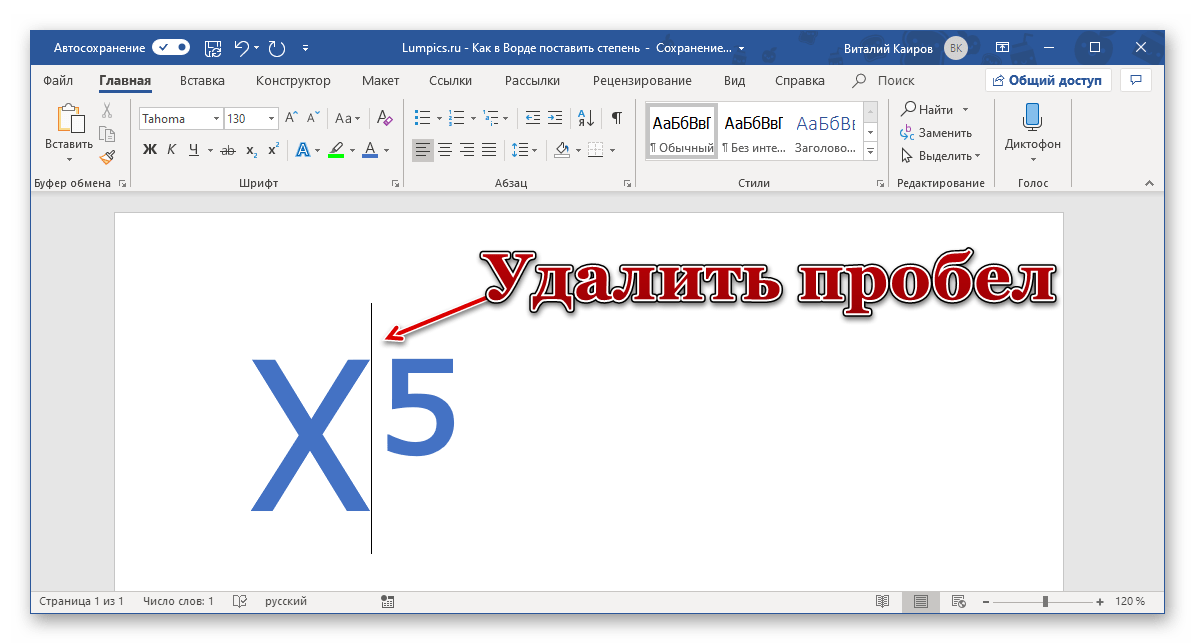Screen dimensions: 1195x644
Task: Click the Save icon in title bar
Action: [213, 48]
